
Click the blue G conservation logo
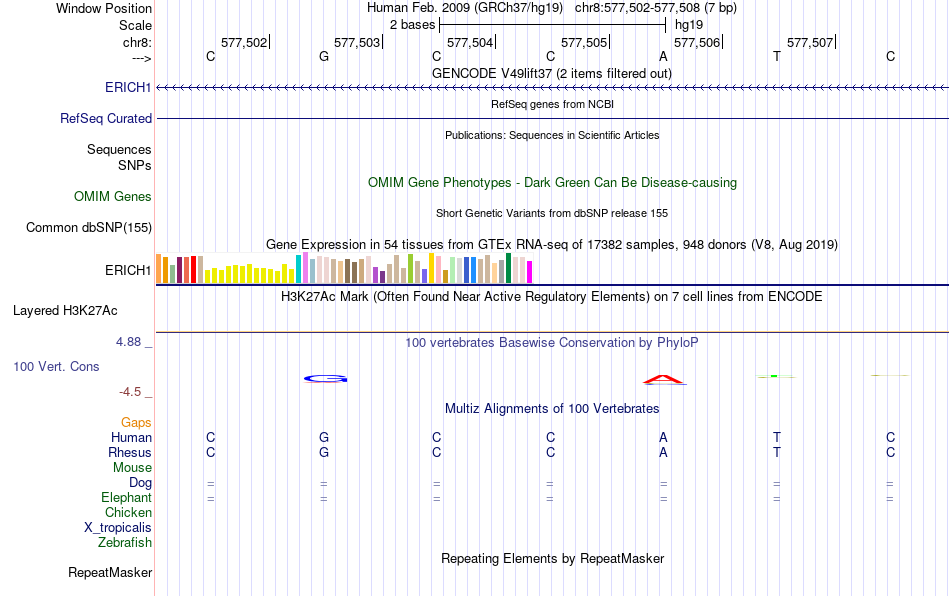pyautogui.click(x=325, y=379)
